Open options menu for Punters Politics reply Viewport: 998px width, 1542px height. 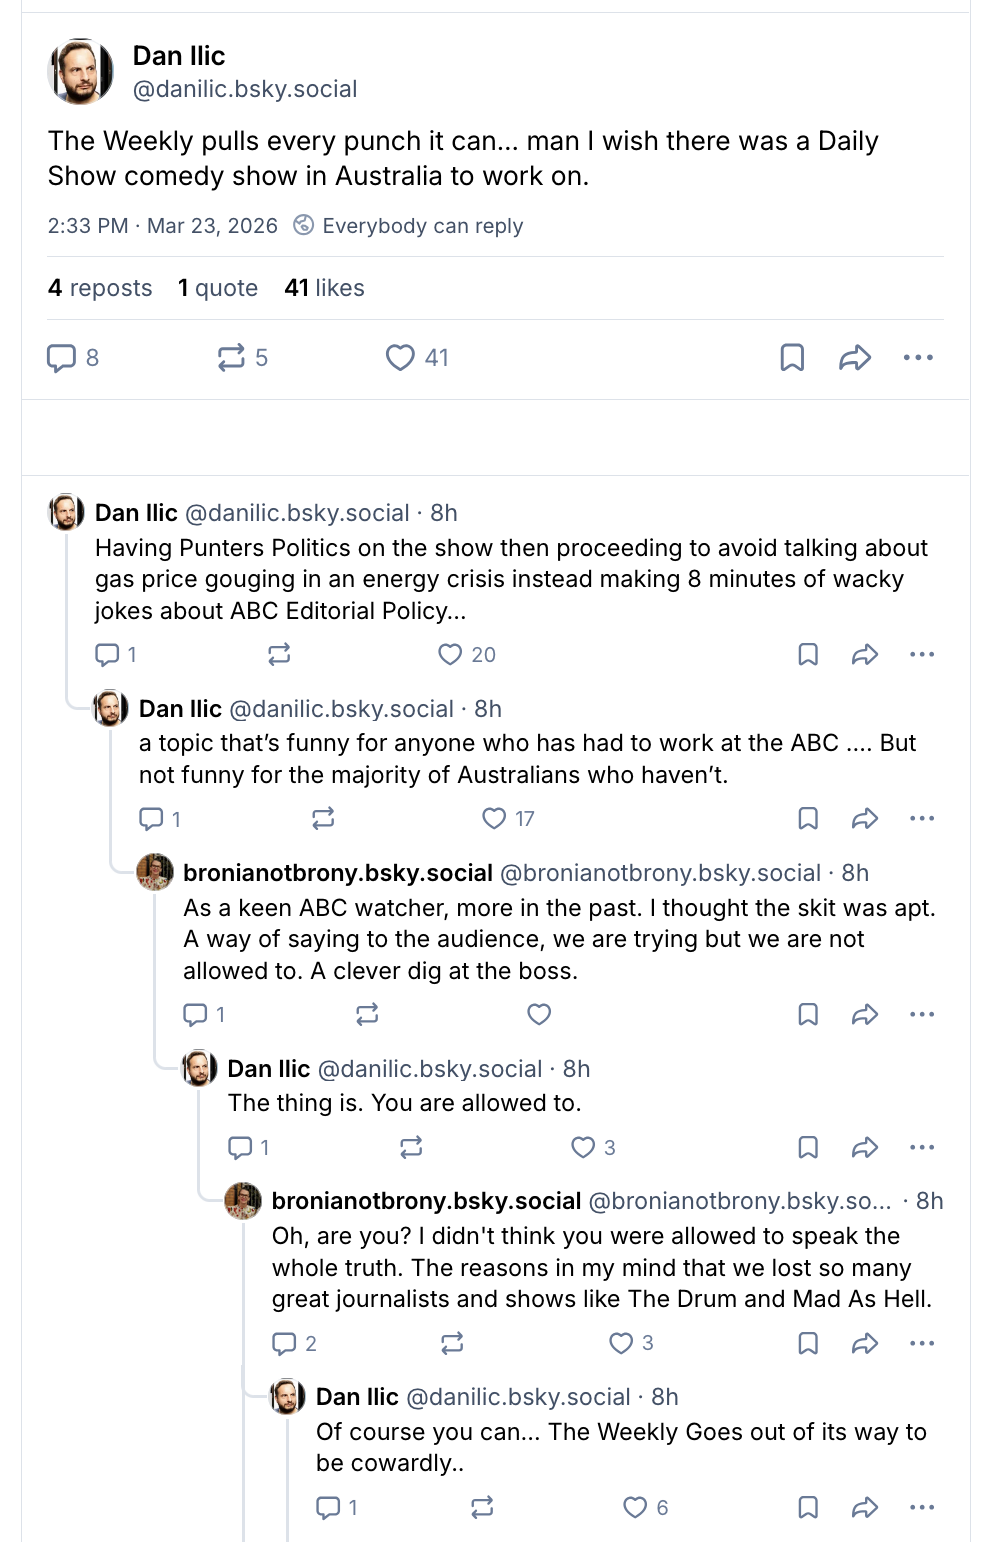(x=922, y=655)
